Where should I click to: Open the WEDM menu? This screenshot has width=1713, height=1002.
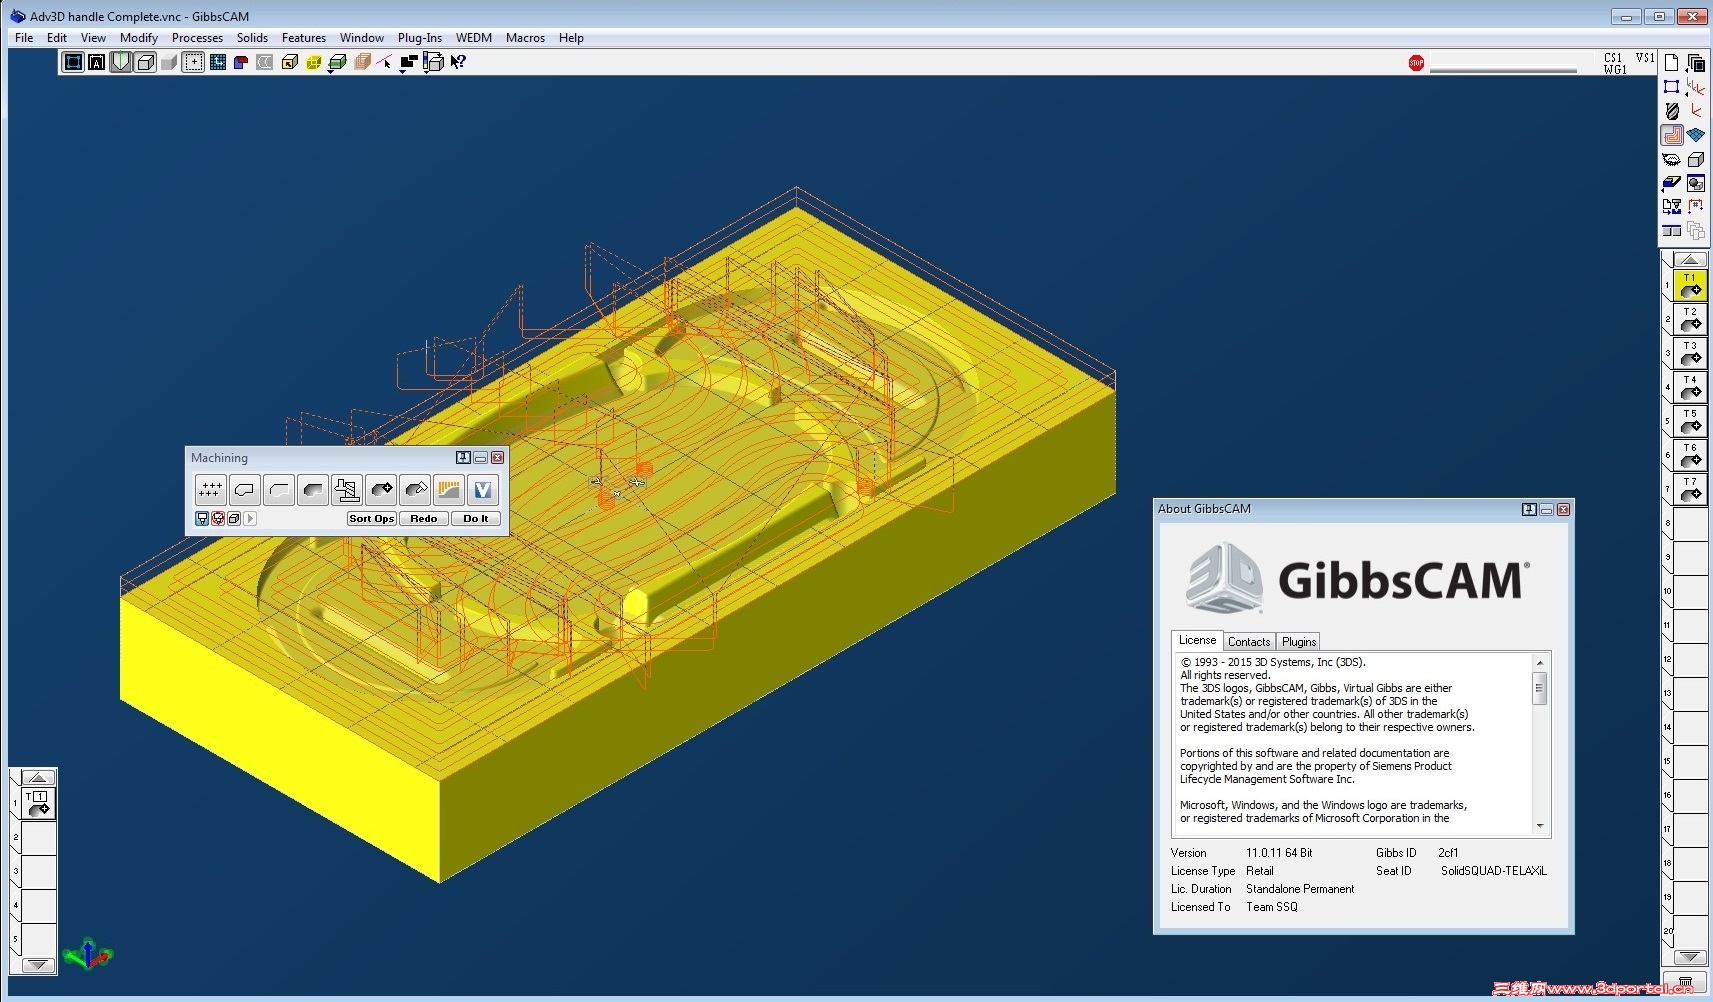tap(474, 38)
